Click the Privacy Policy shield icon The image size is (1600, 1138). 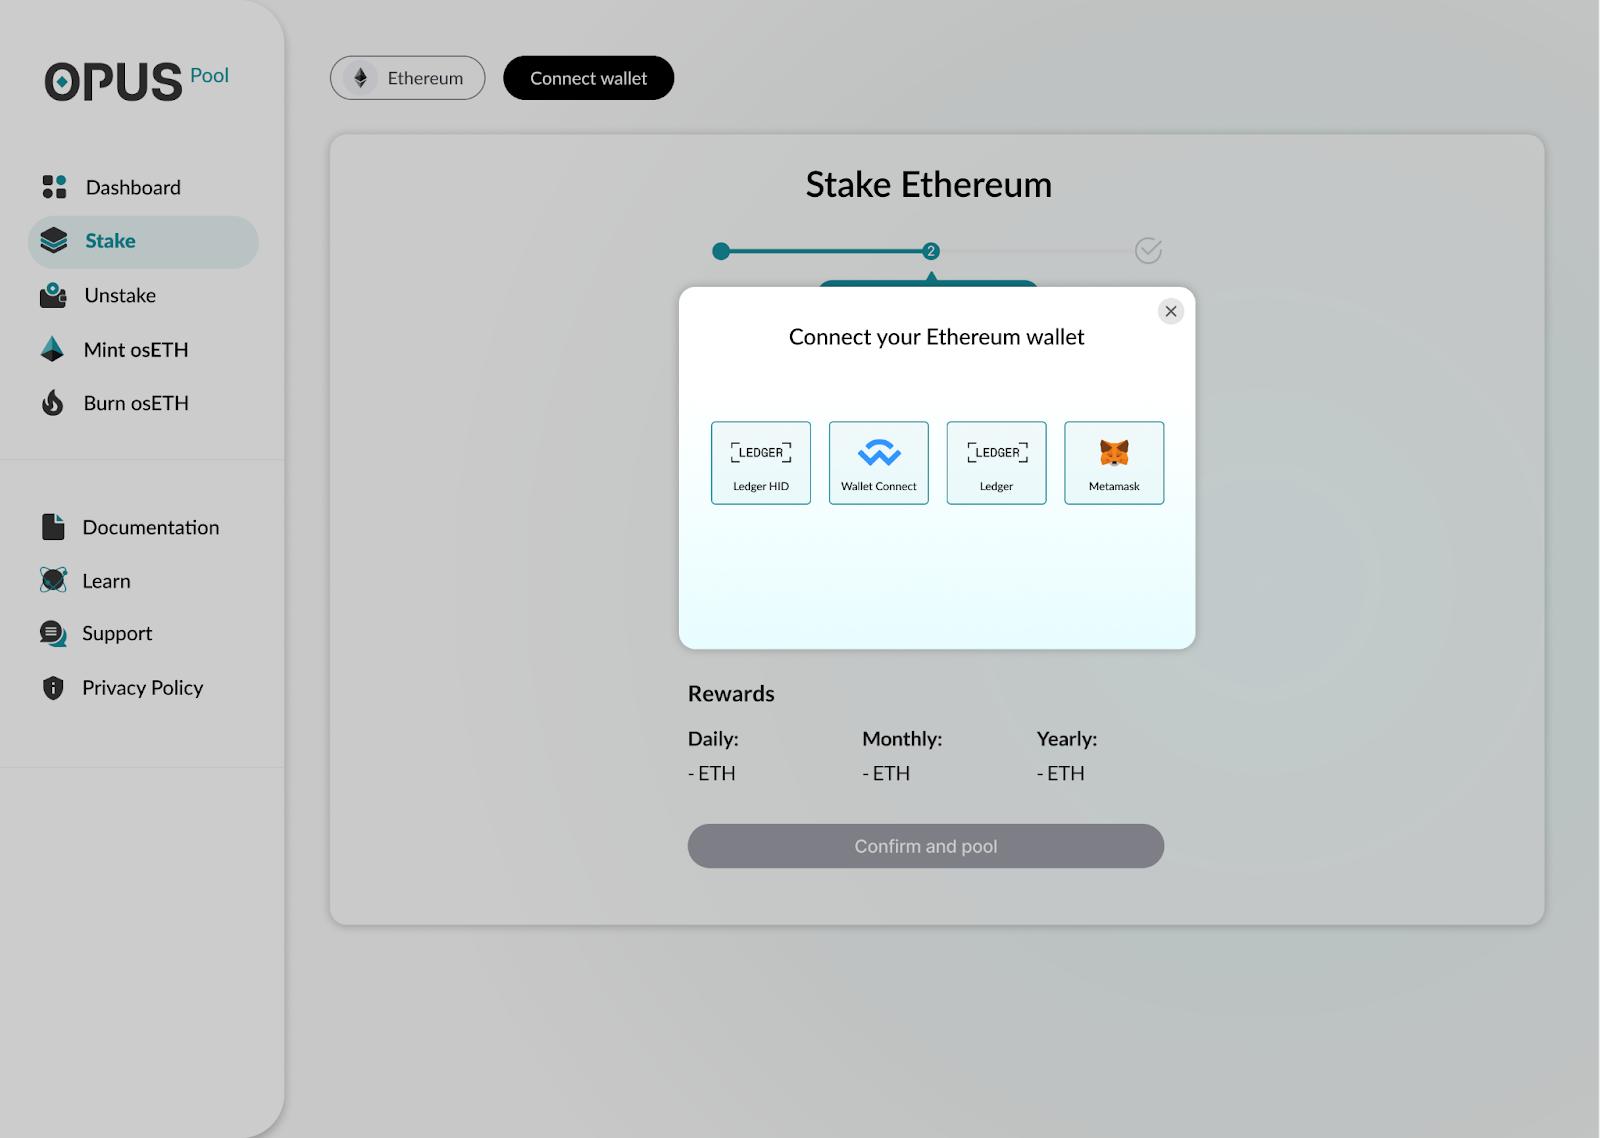52,687
